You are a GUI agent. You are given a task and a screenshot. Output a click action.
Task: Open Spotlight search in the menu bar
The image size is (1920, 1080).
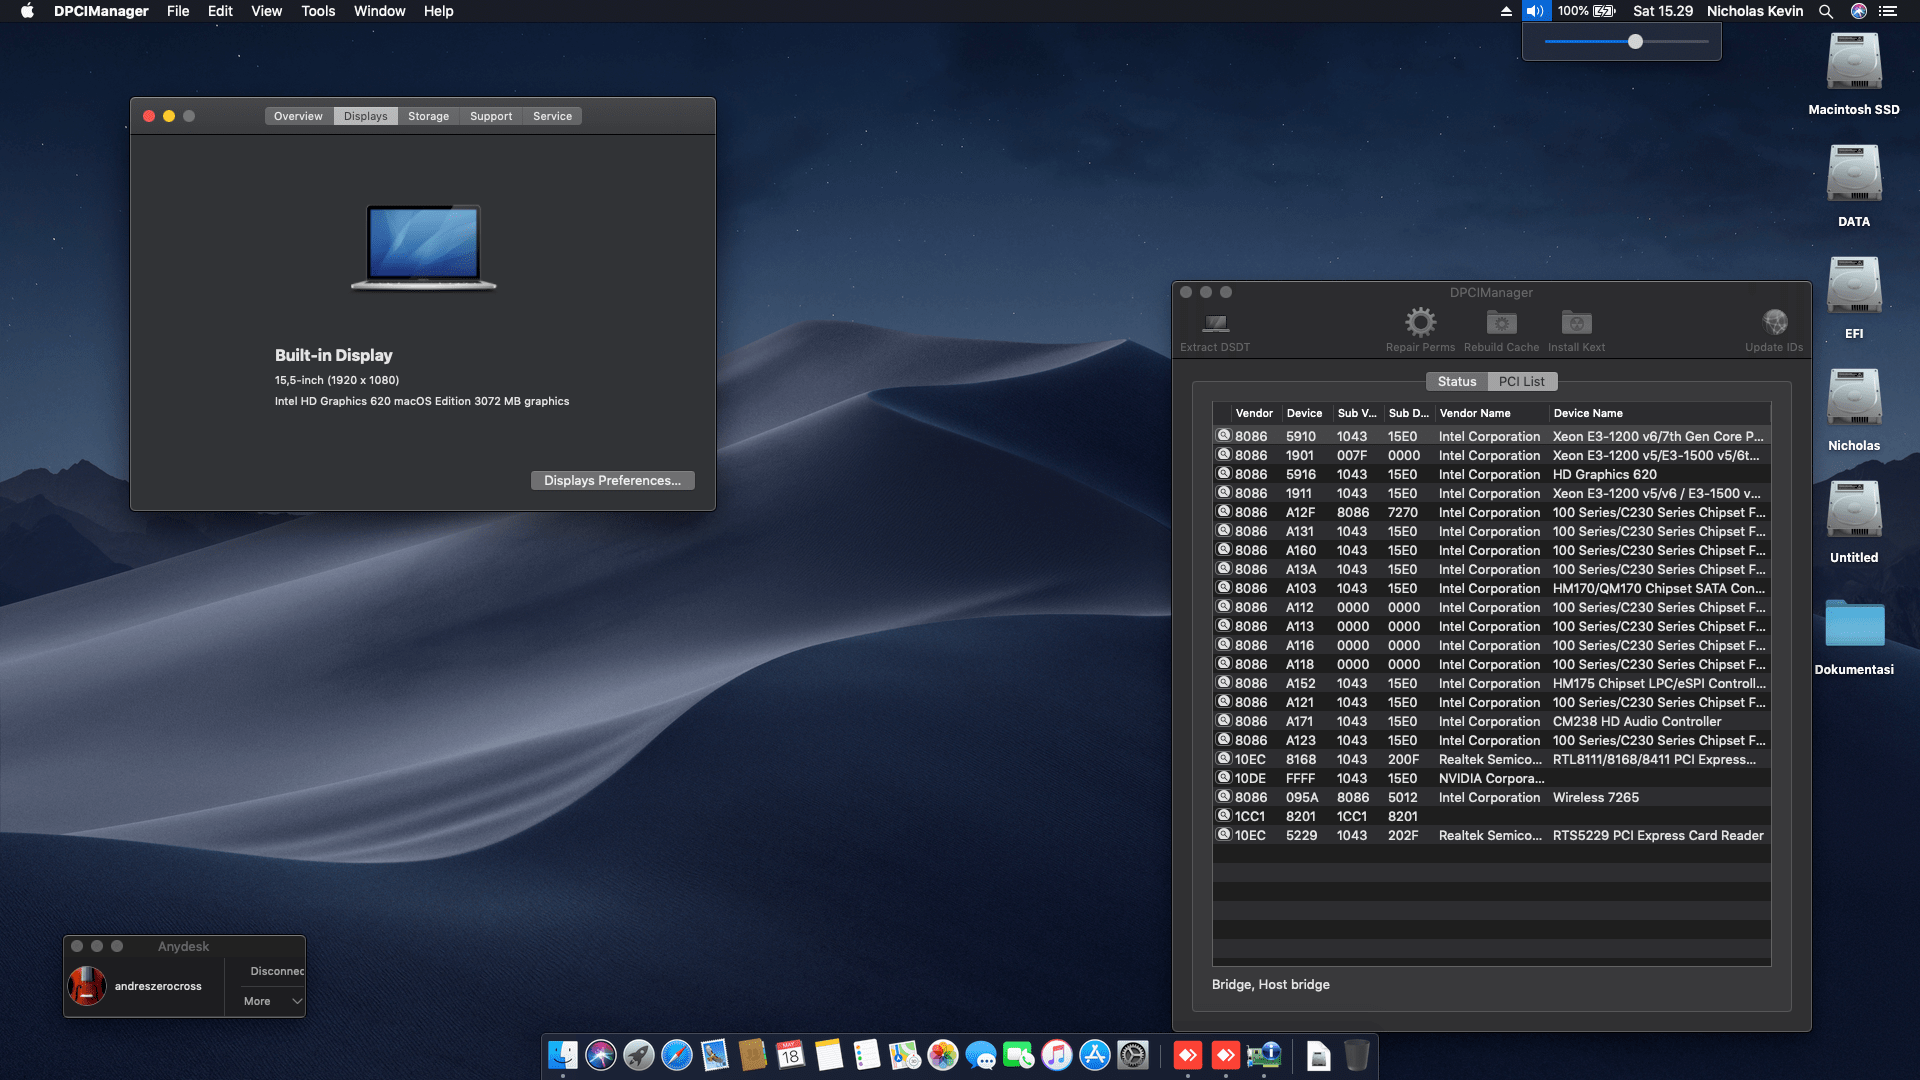1826,11
